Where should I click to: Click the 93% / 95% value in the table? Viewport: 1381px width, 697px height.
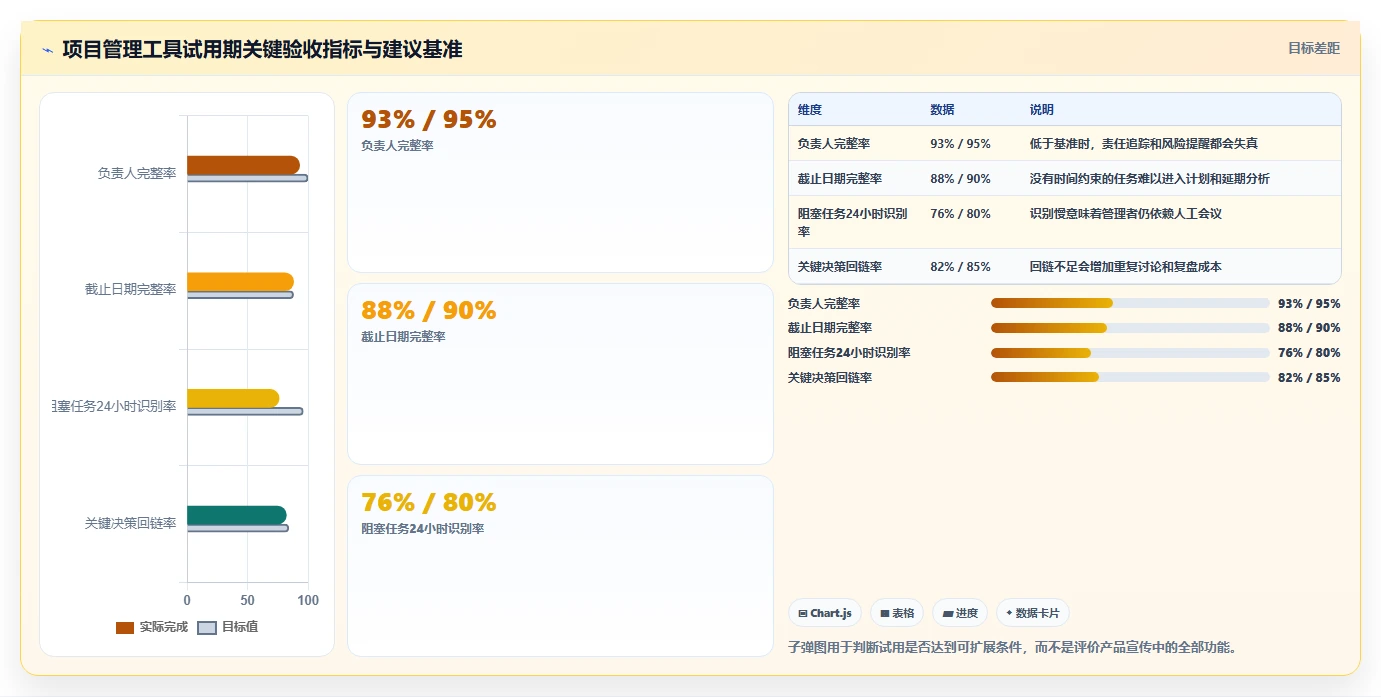(x=960, y=144)
